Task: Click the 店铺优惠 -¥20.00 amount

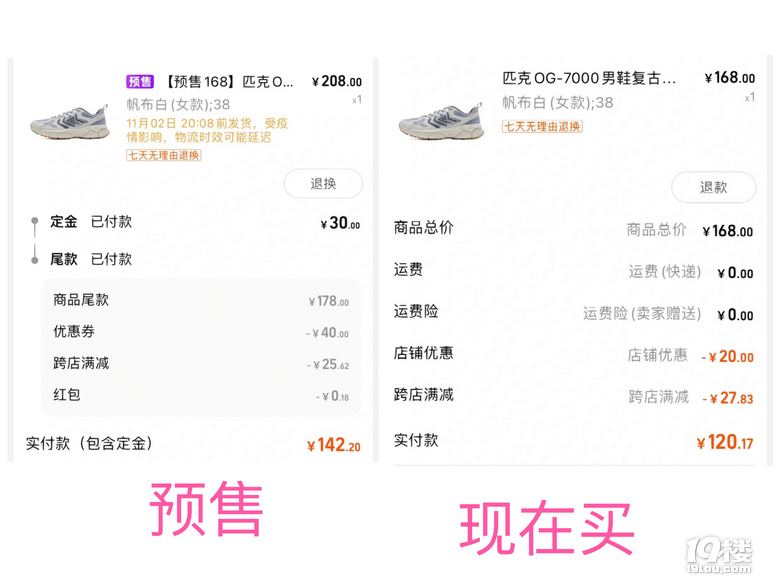Action: pos(727,356)
